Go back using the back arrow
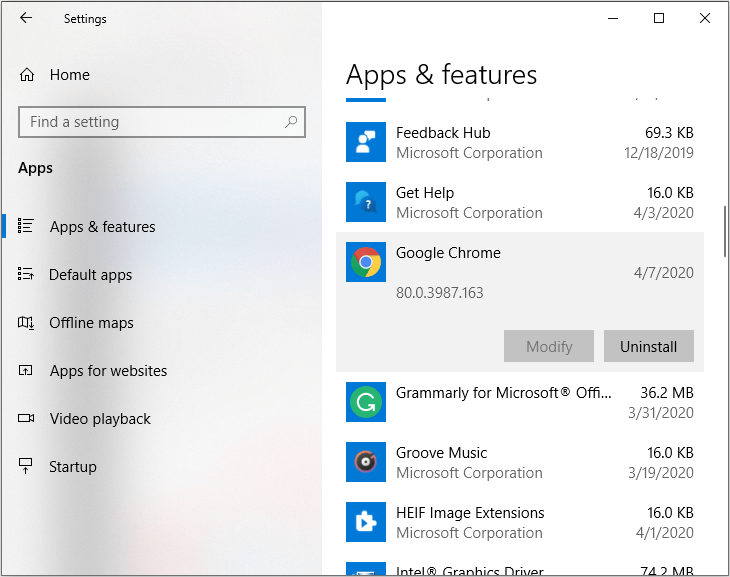 click(x=26, y=18)
